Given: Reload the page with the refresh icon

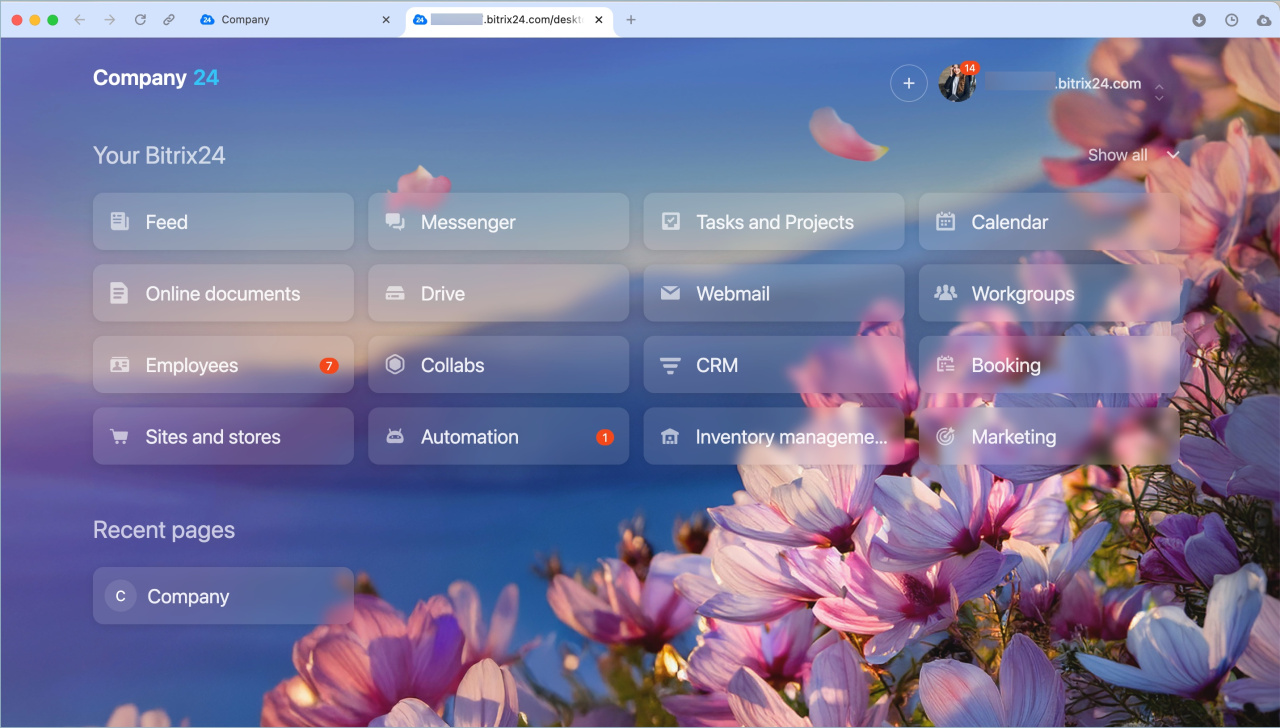Looking at the screenshot, I should [x=140, y=19].
